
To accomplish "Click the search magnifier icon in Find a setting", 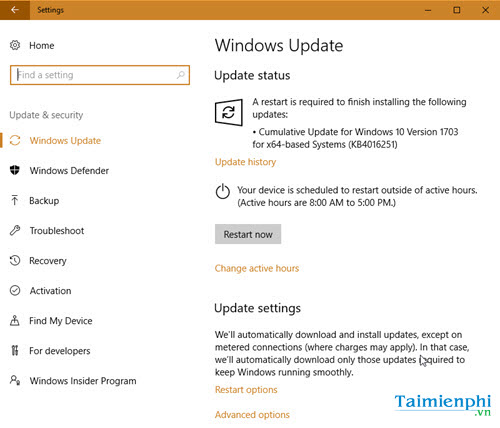I will point(181,75).
